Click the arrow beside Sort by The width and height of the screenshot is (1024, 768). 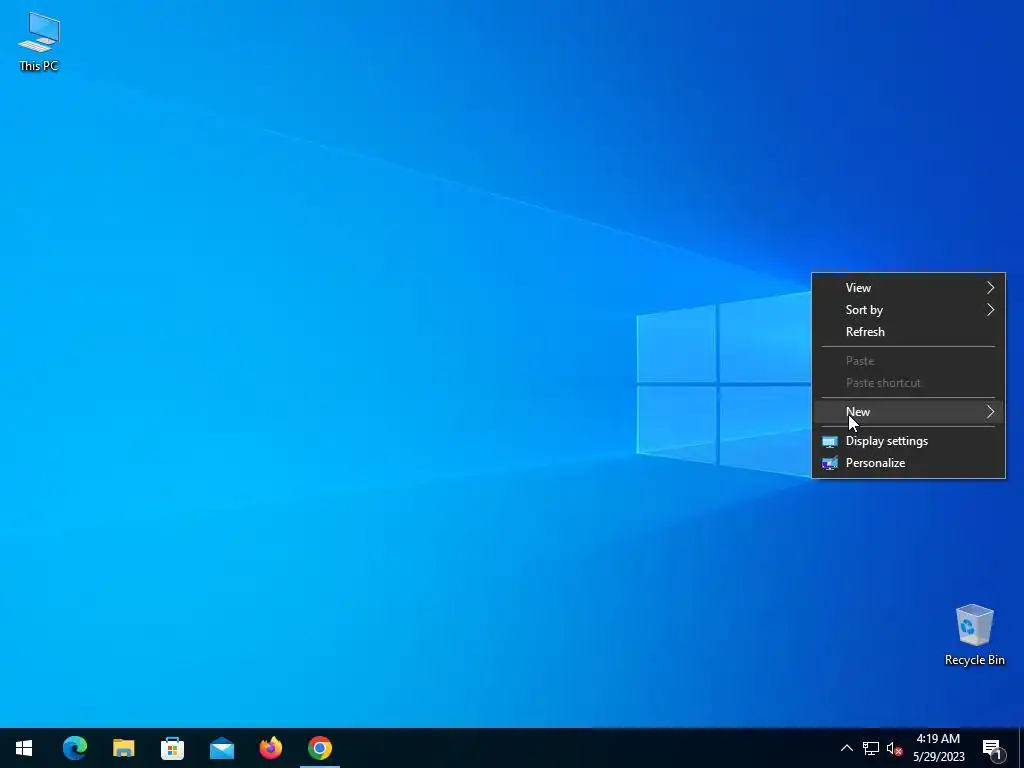click(991, 310)
